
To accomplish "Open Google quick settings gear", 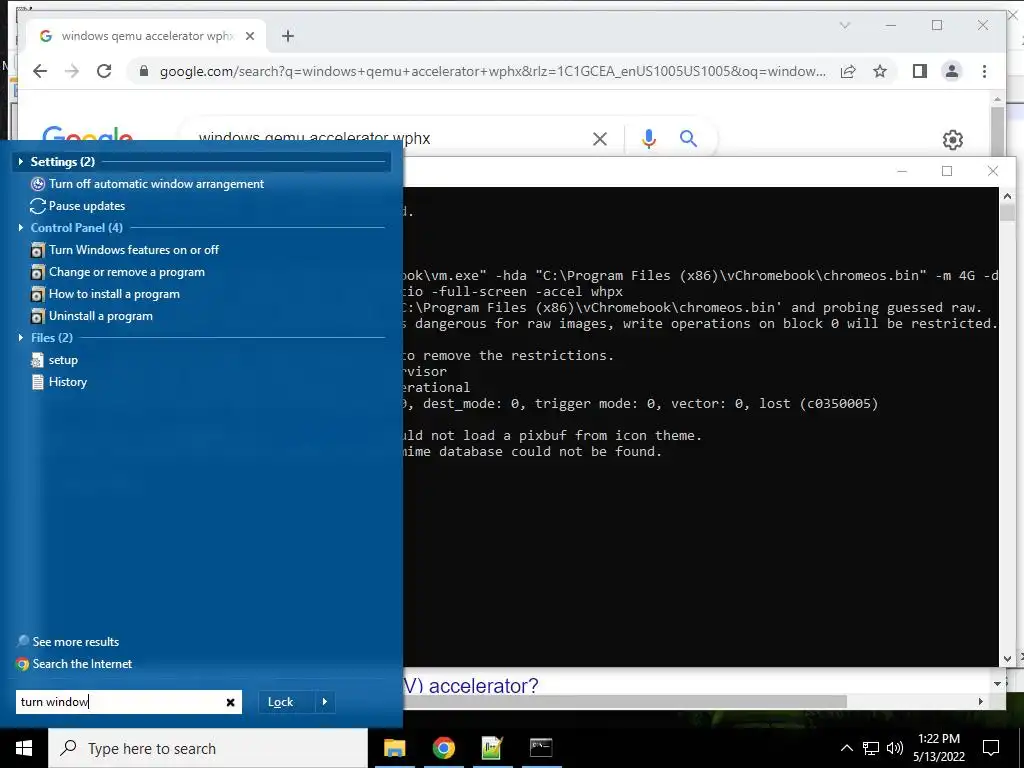I will pyautogui.click(x=953, y=140).
